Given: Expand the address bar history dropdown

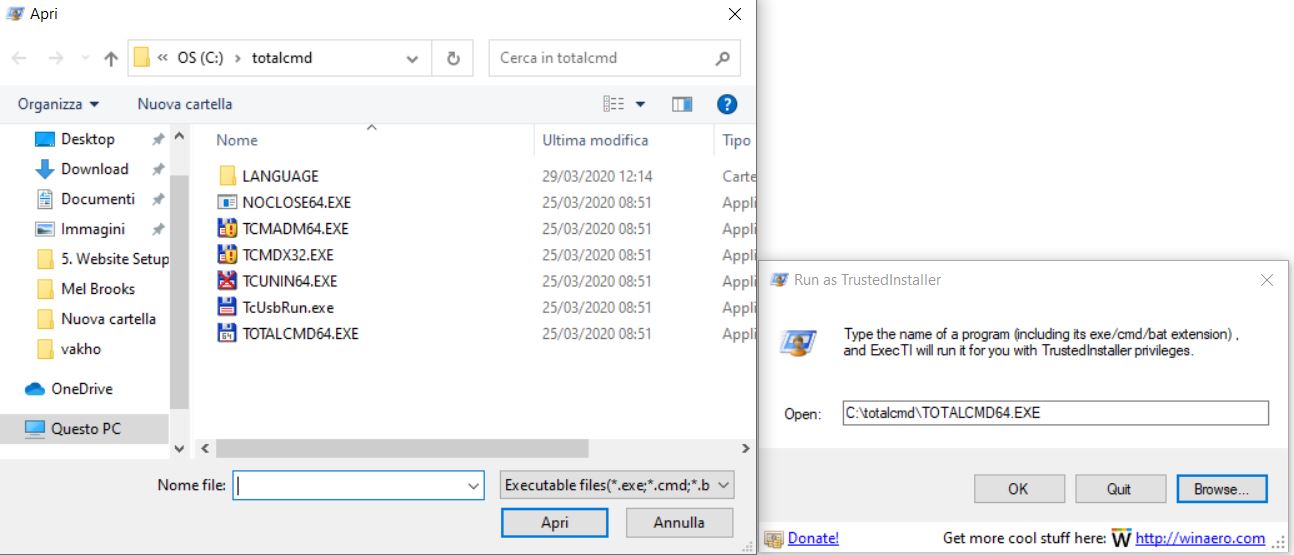Looking at the screenshot, I should (413, 58).
